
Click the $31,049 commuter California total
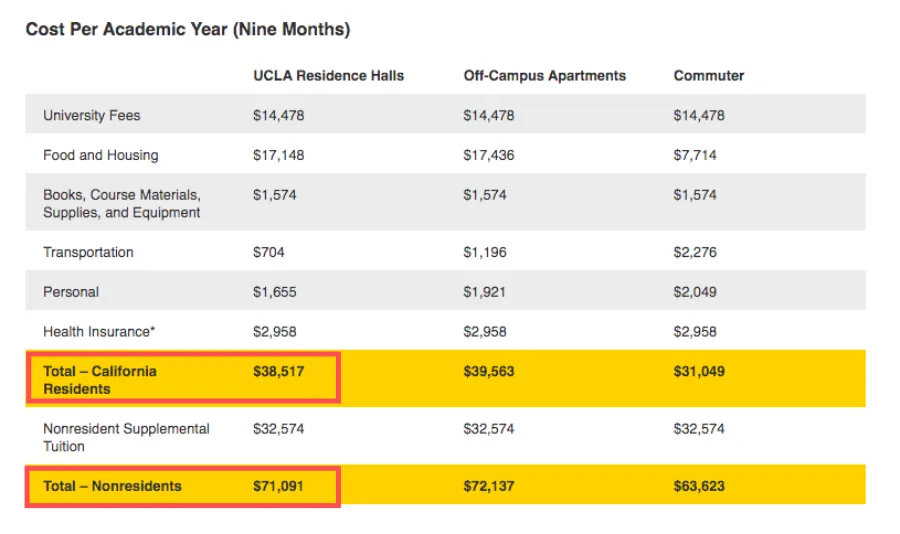coord(699,371)
